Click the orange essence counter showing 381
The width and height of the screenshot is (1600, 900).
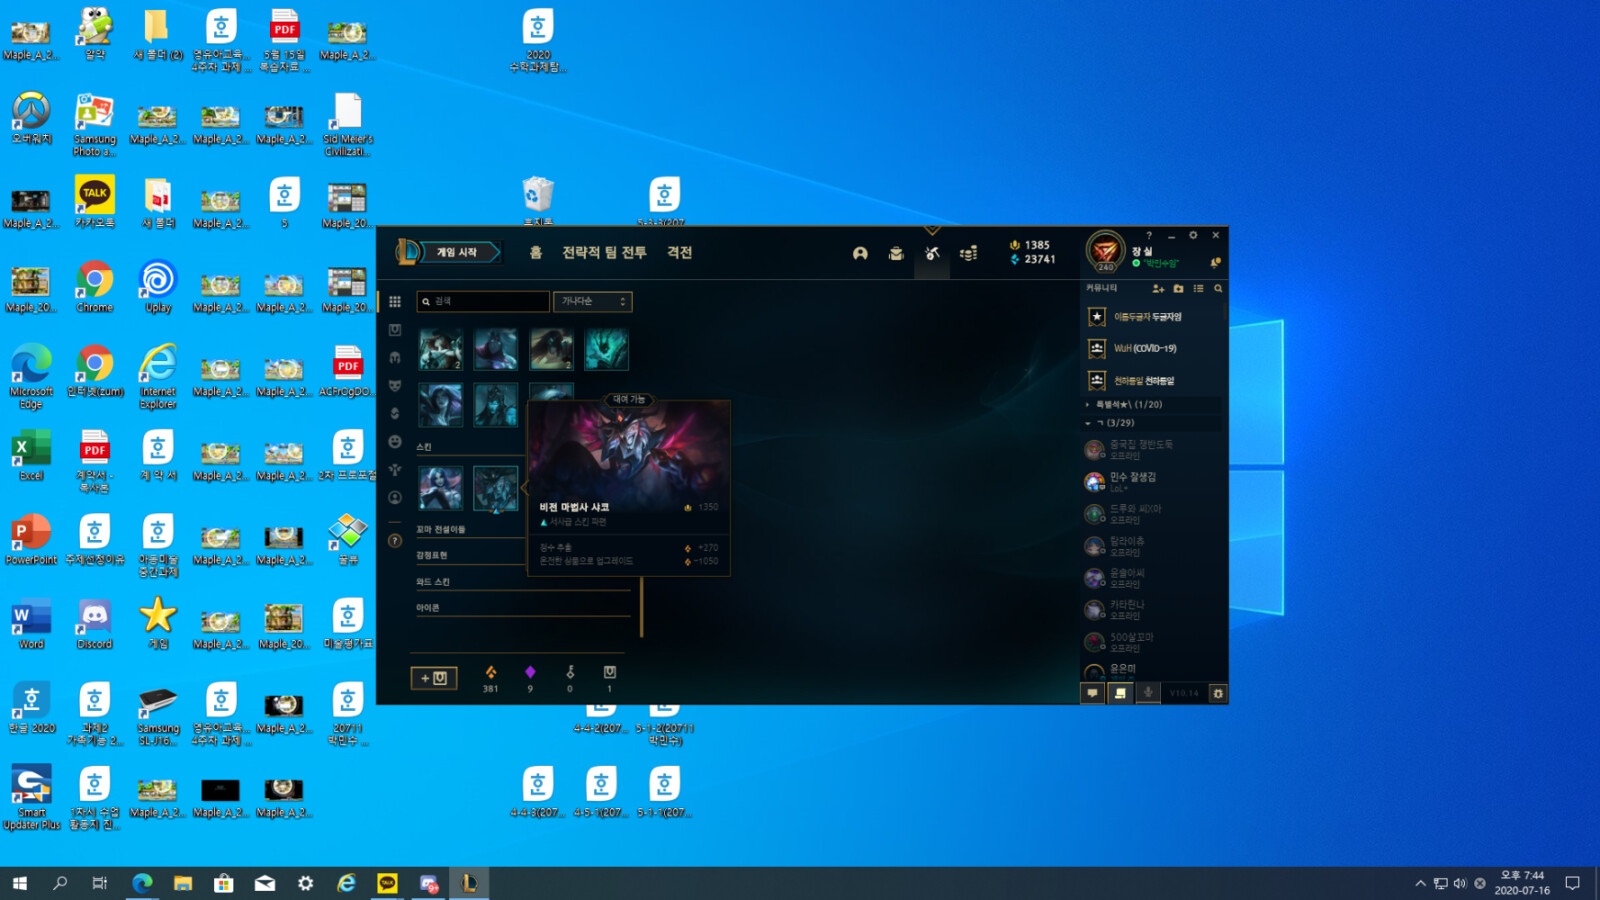coord(490,678)
